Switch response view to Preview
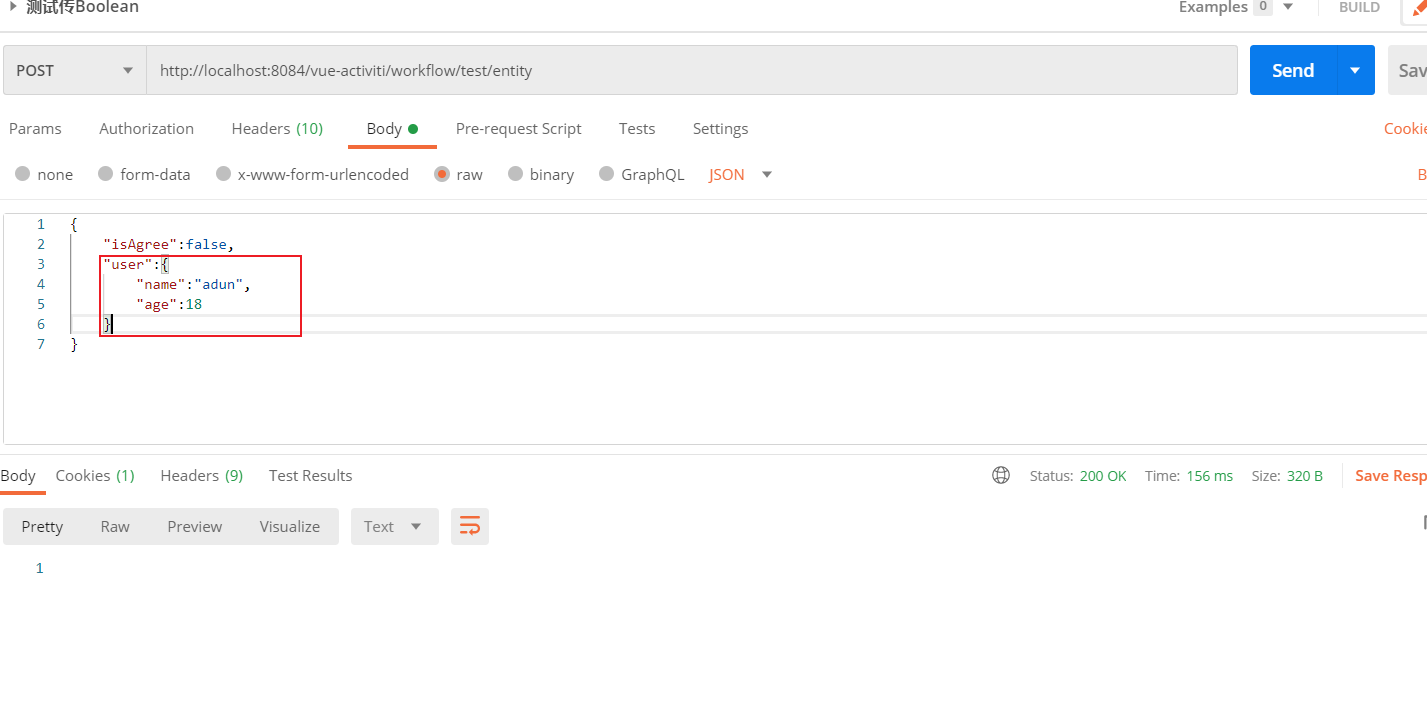 [195, 526]
